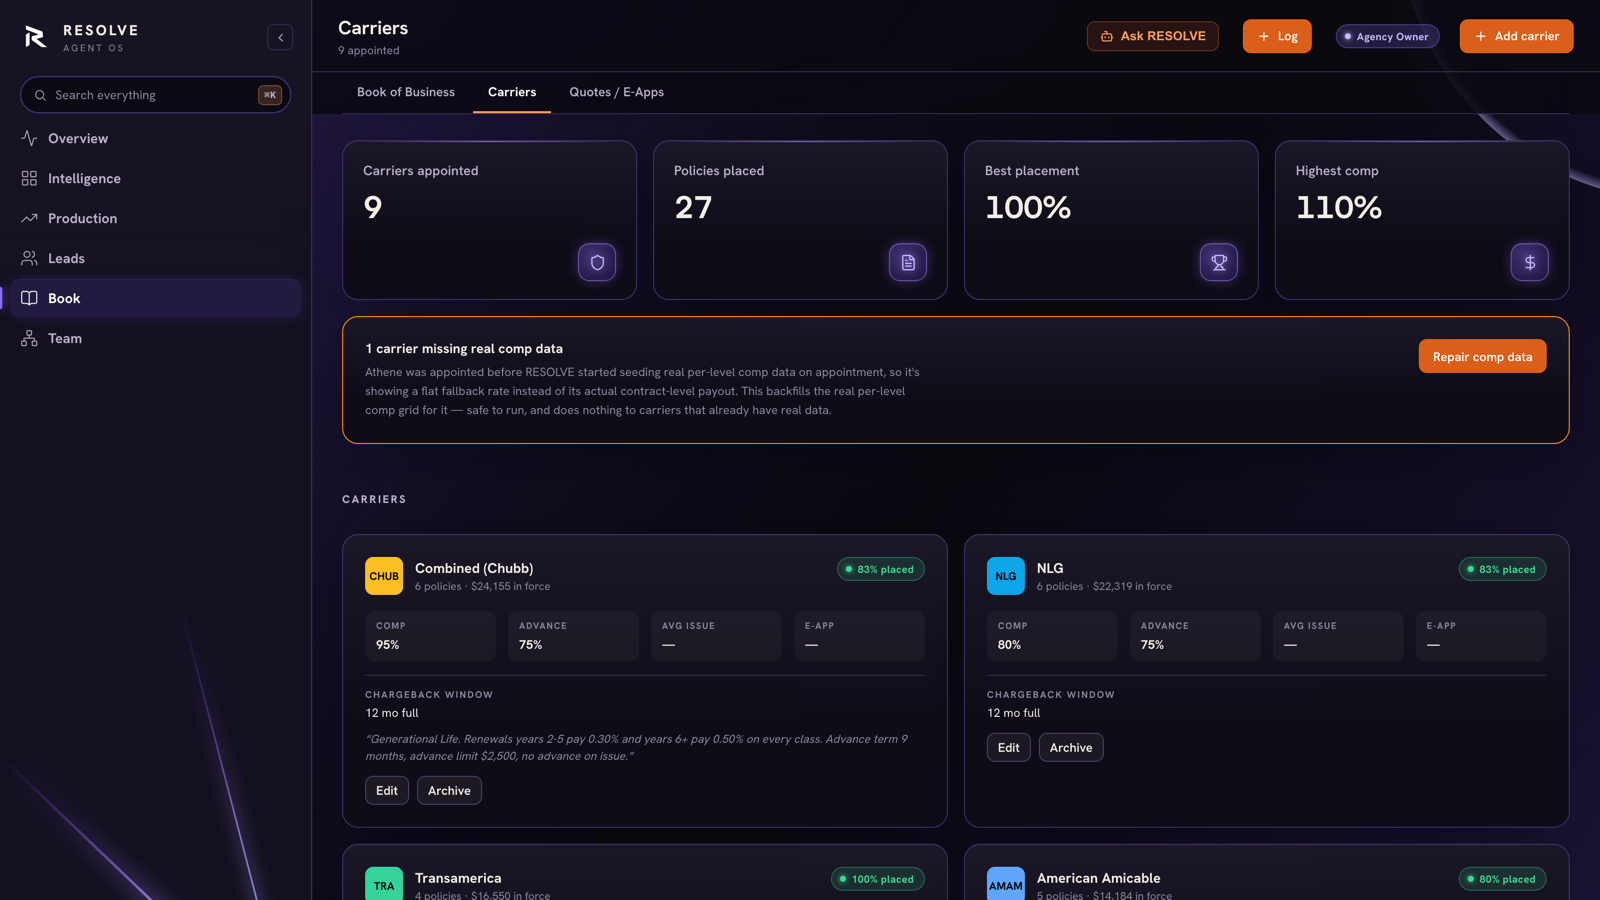Image resolution: width=1600 pixels, height=900 pixels.
Task: Click the plus icon on Add carrier
Action: (x=1481, y=36)
